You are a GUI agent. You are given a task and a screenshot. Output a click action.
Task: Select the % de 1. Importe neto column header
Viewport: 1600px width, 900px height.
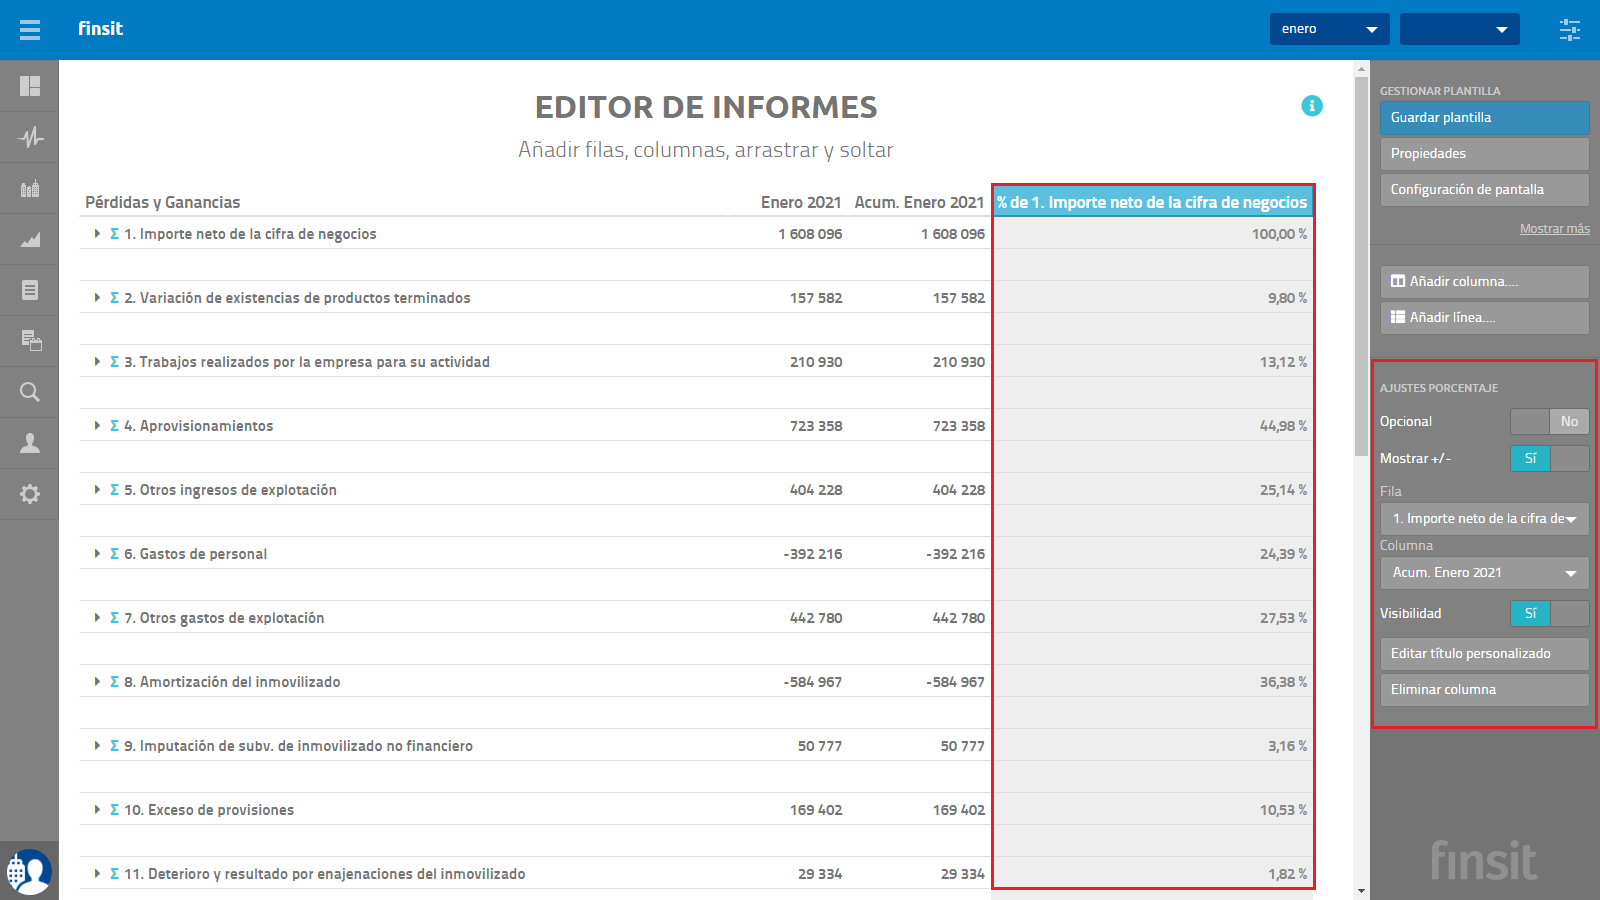1152,202
